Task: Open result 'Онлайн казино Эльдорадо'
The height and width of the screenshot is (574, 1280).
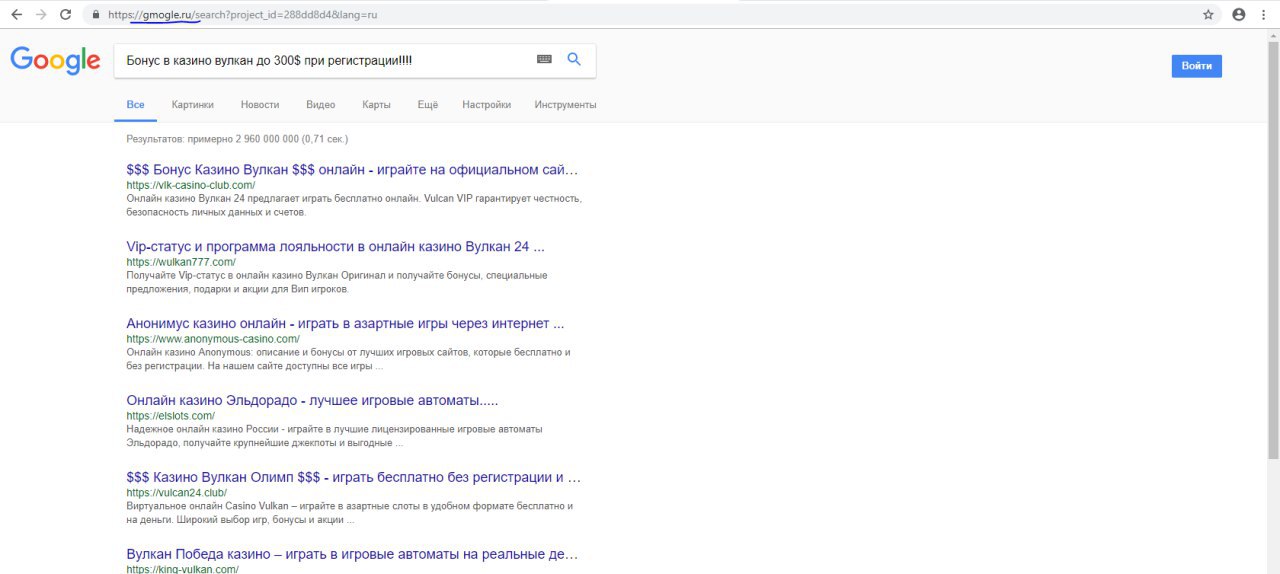Action: click(x=312, y=400)
